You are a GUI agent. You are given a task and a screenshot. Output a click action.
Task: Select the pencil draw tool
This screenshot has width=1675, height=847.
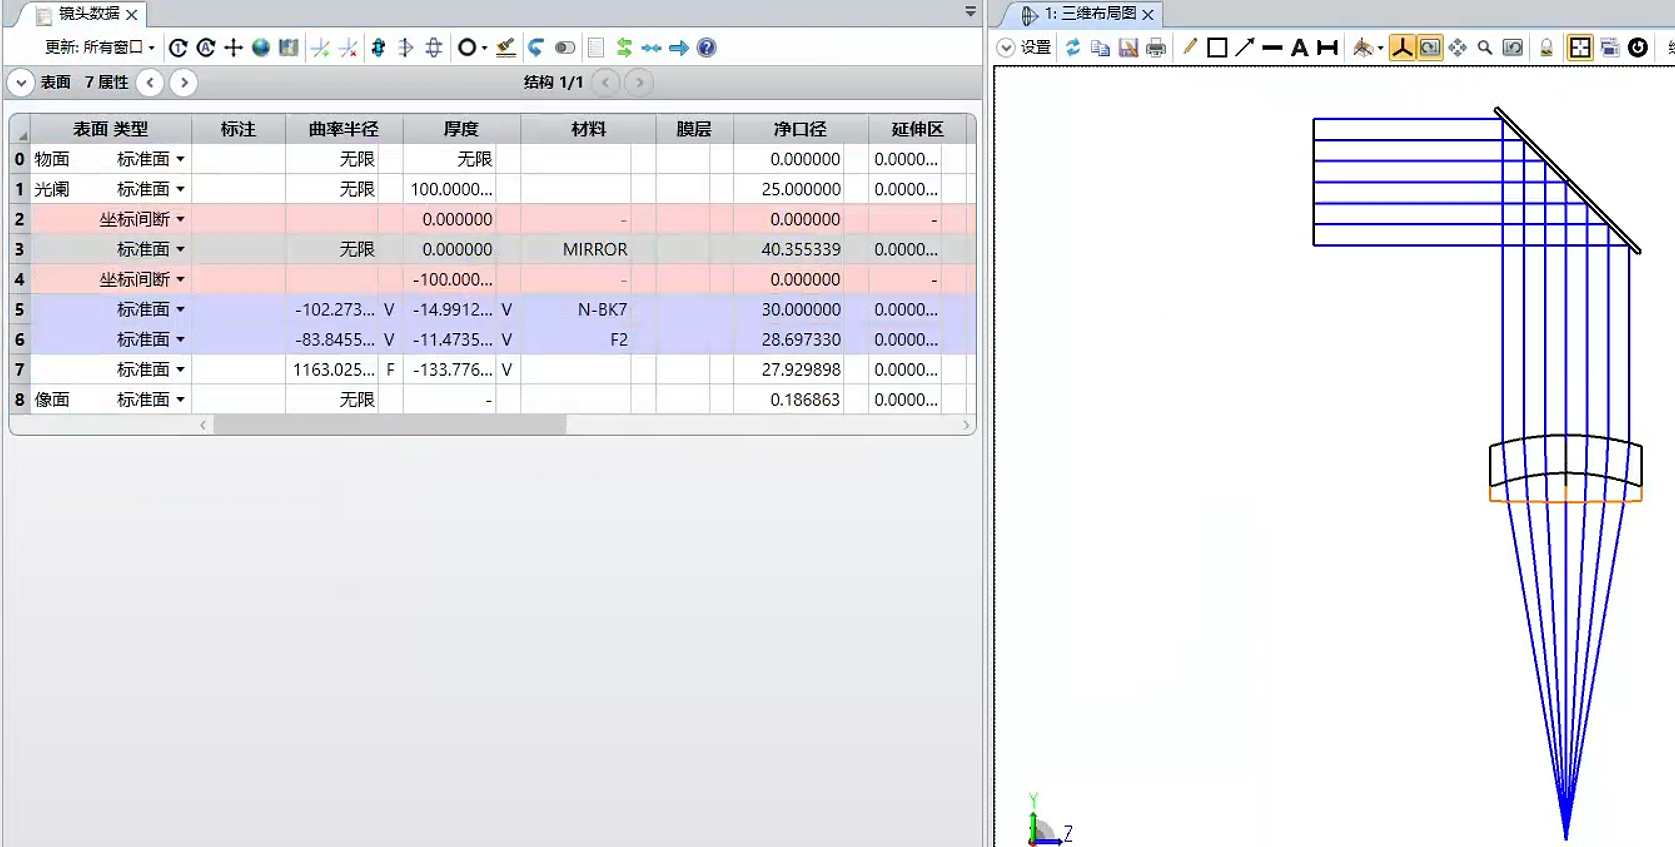[1189, 48]
